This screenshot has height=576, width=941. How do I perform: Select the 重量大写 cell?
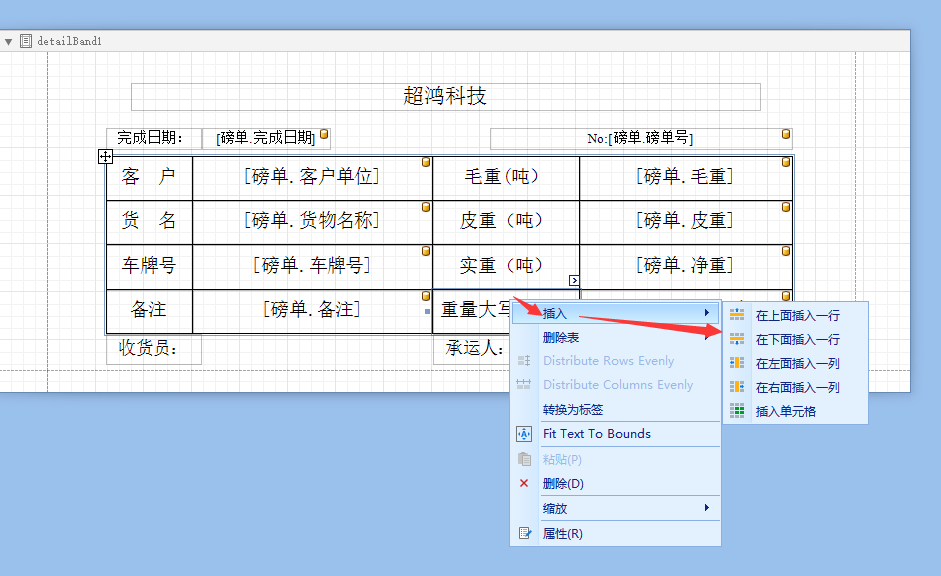472,311
